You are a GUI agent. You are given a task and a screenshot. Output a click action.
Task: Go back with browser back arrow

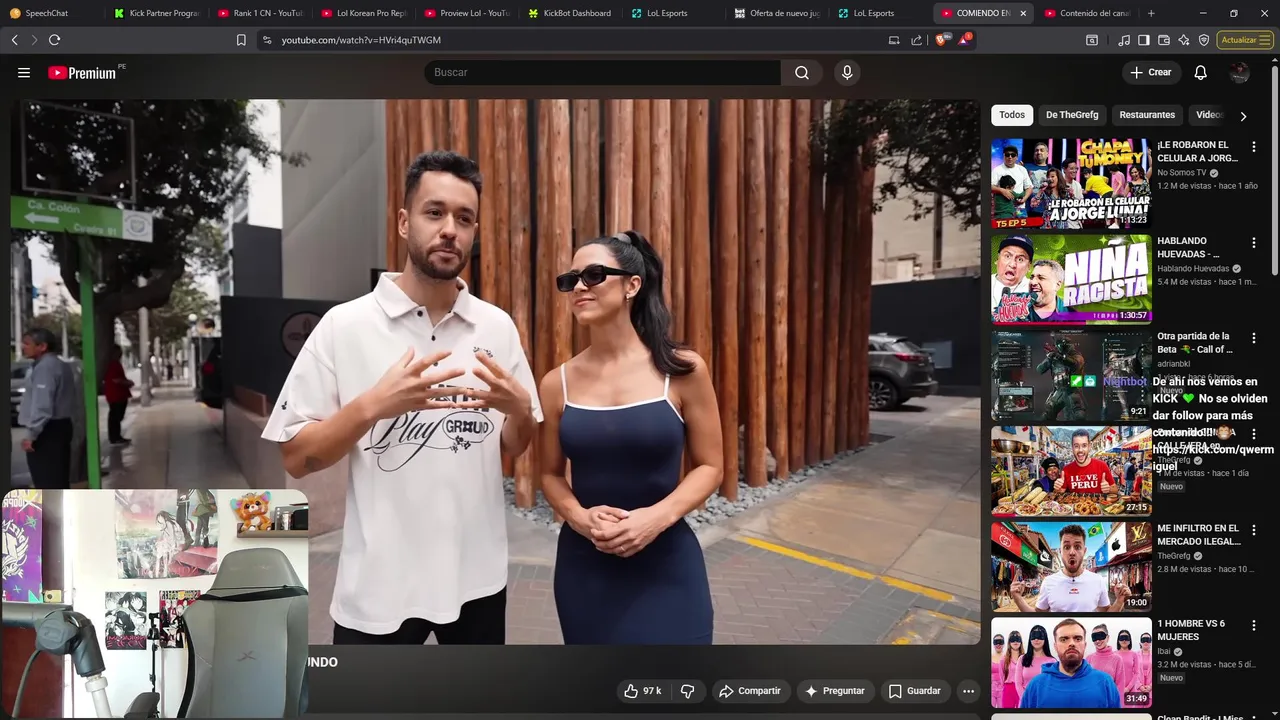click(14, 40)
